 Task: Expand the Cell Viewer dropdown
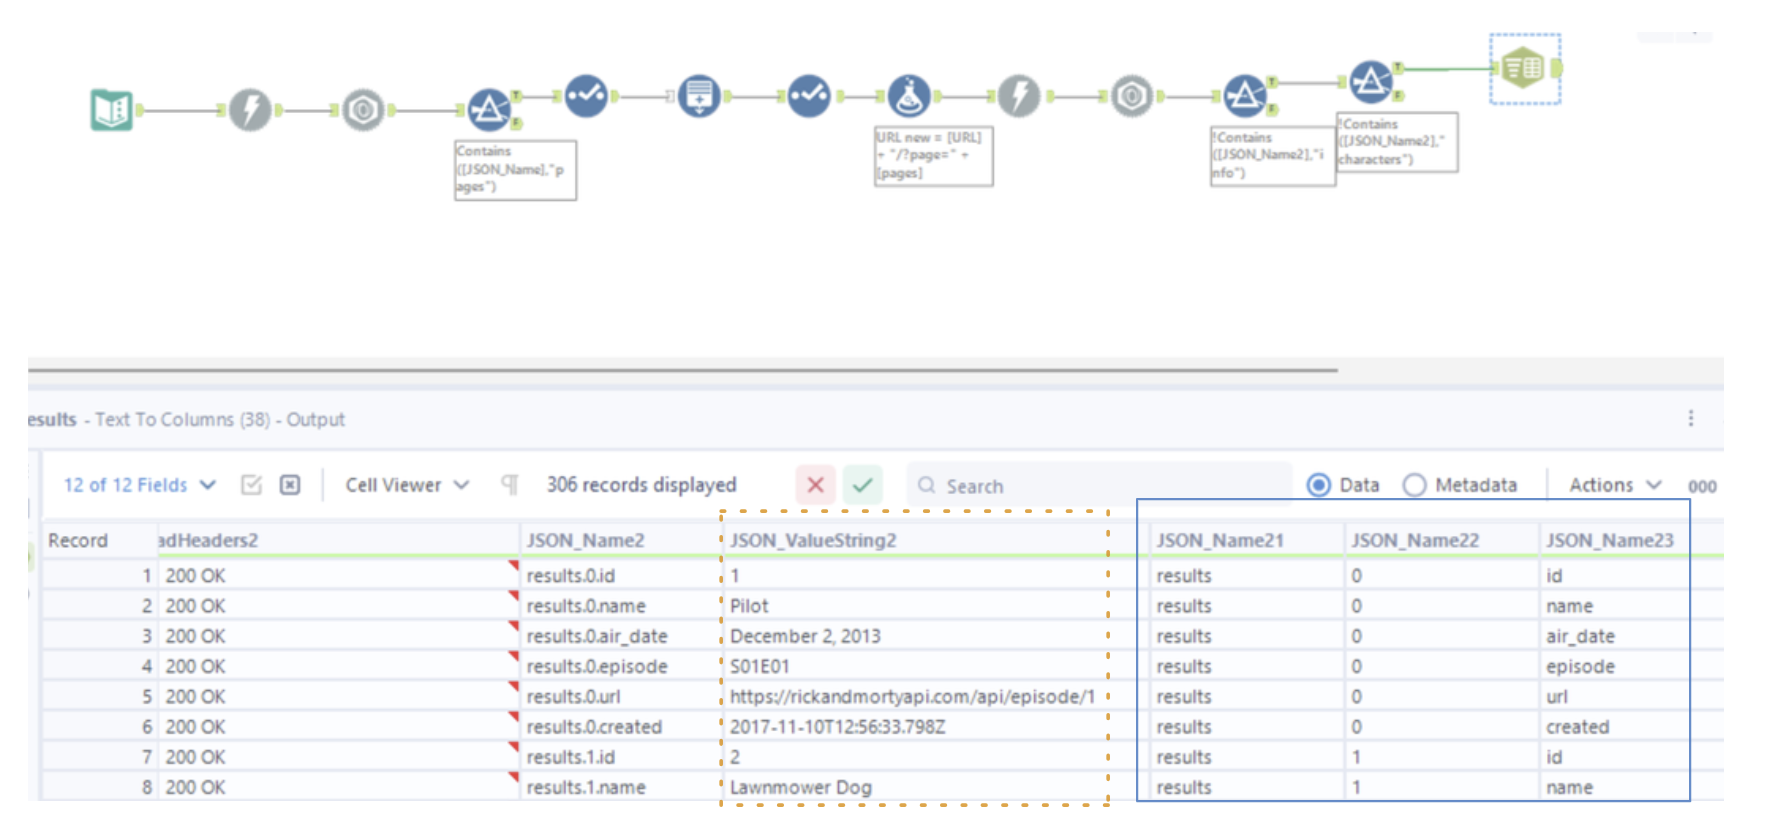[x=407, y=485]
